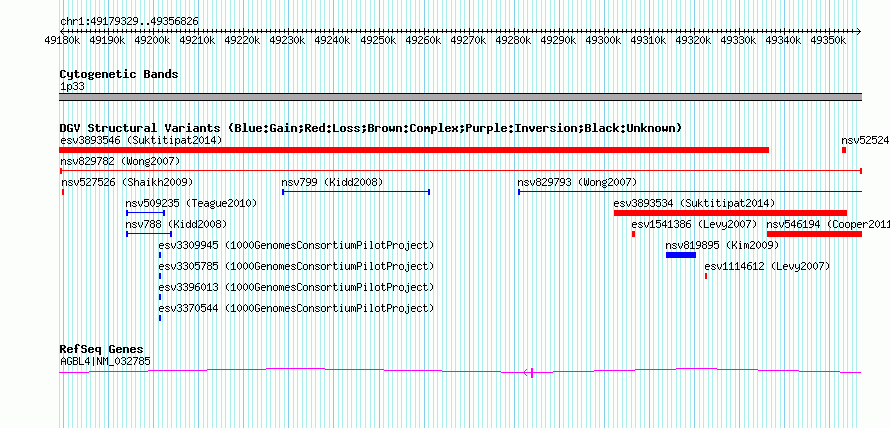Open the RefSeq Genes track heading
Image resolution: width=890 pixels, height=428 pixels.
point(101,349)
